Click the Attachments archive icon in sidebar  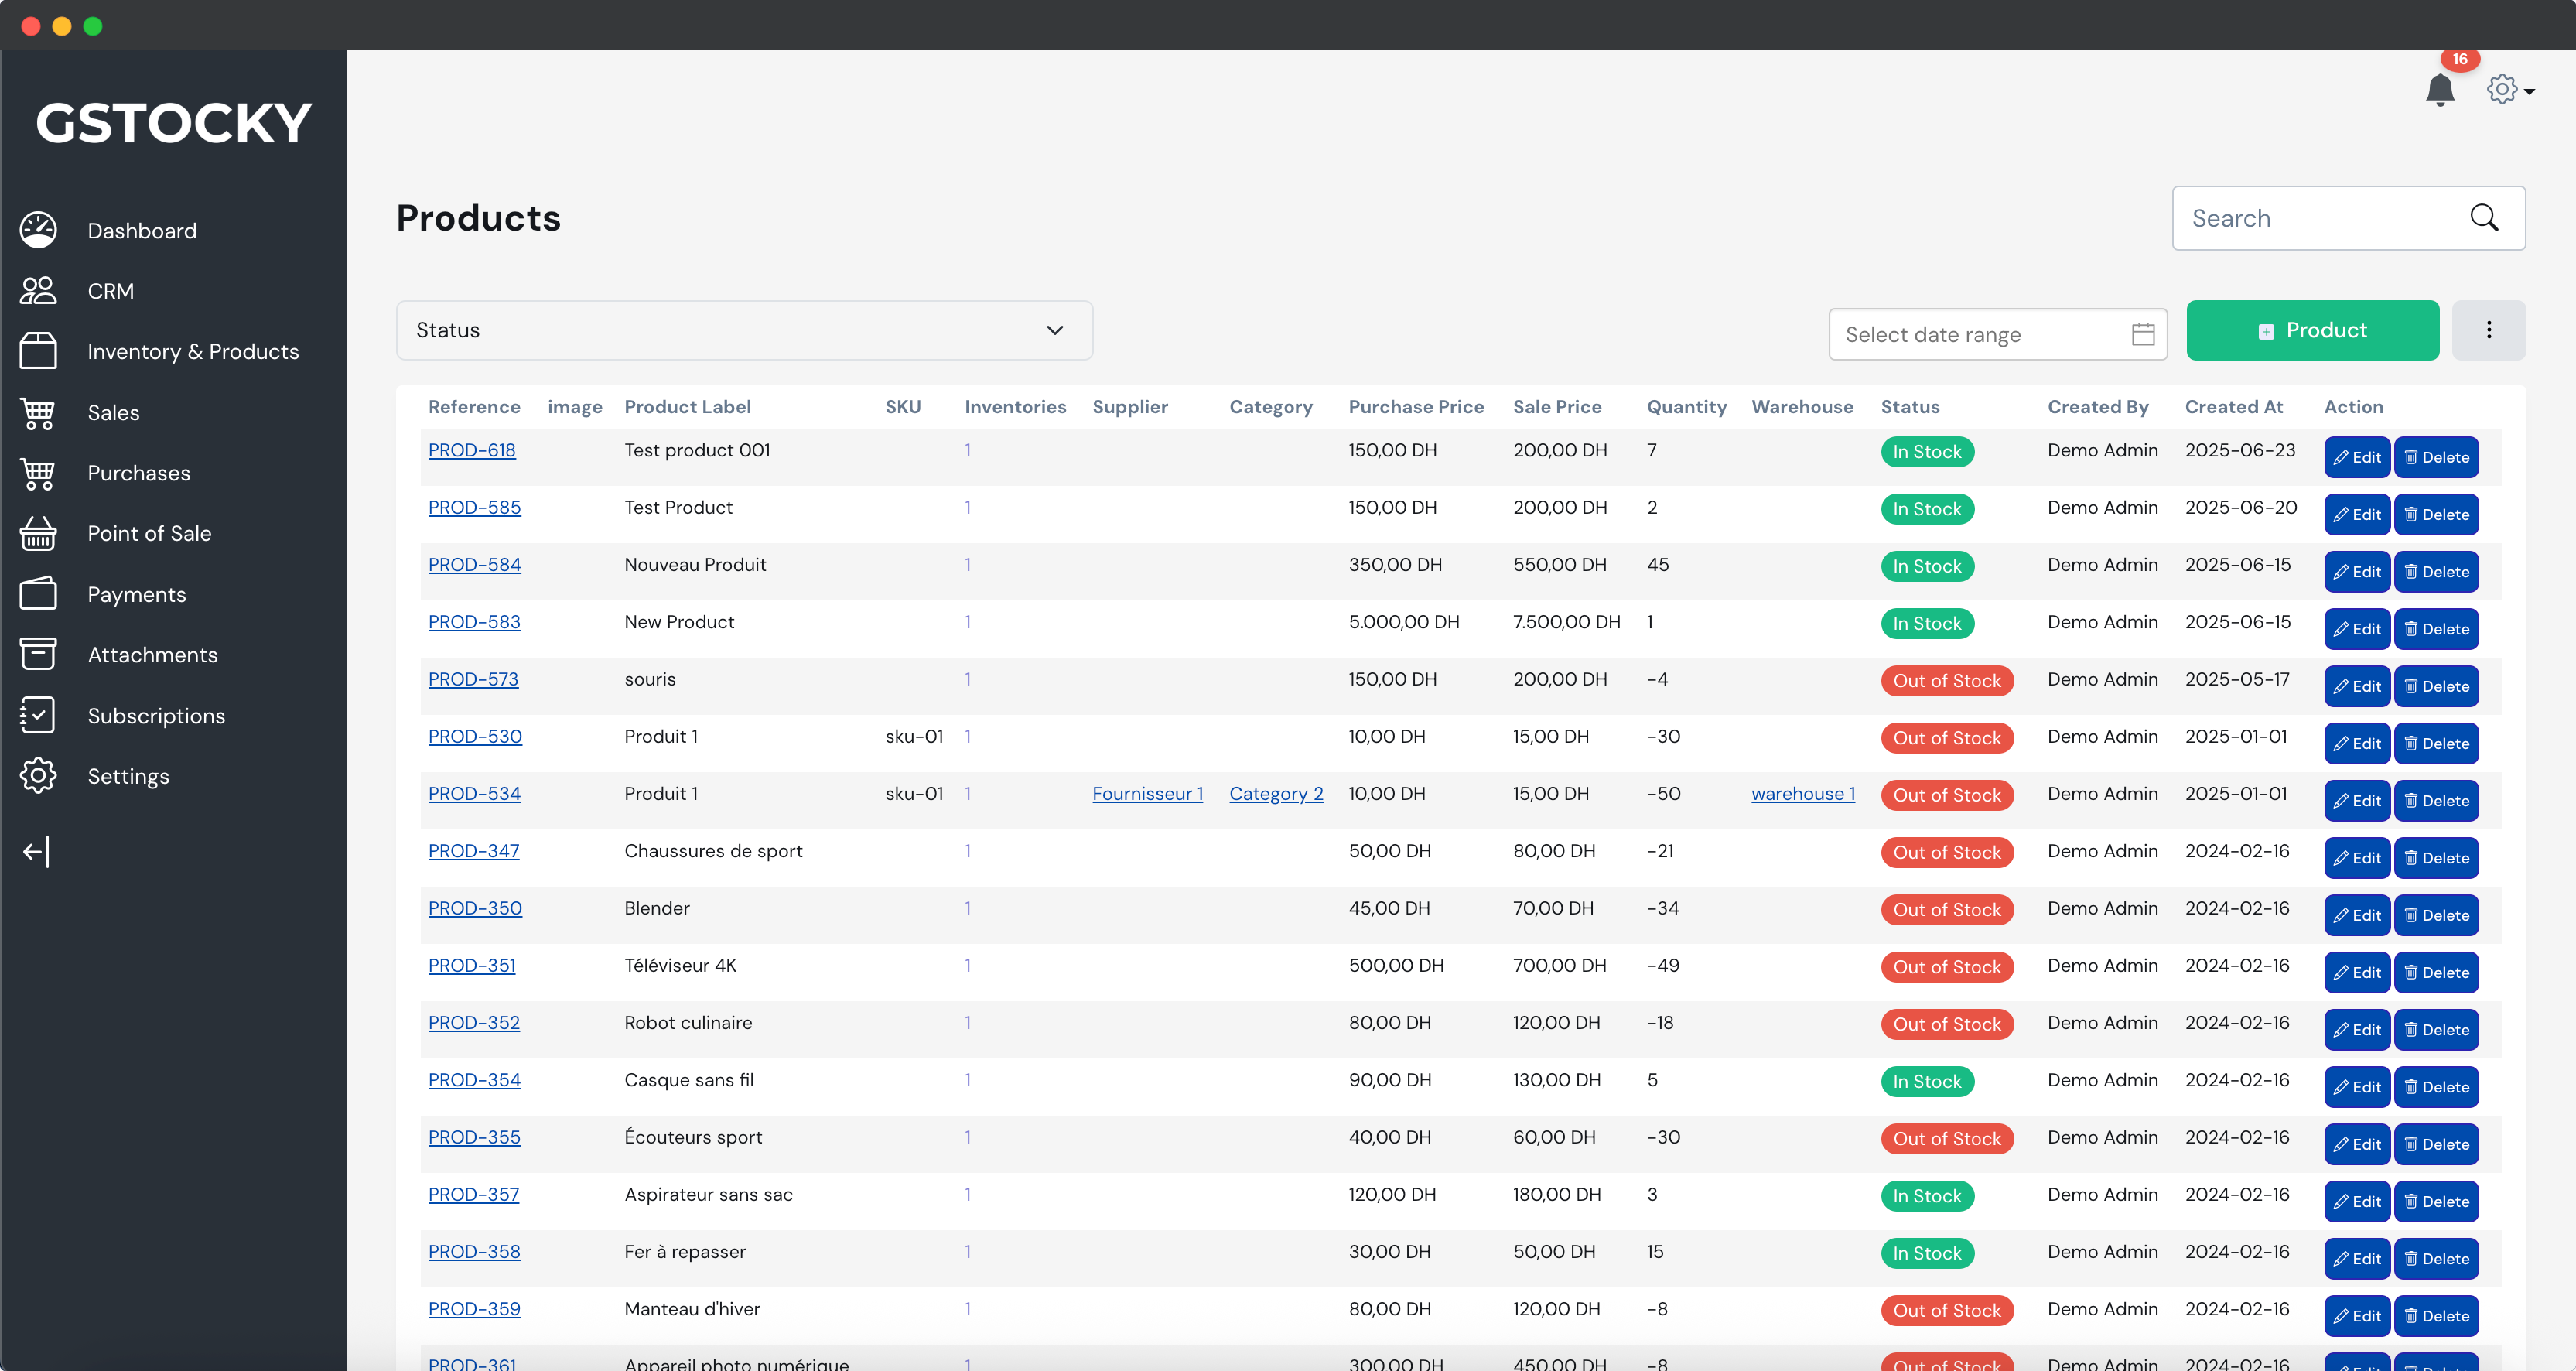(38, 654)
